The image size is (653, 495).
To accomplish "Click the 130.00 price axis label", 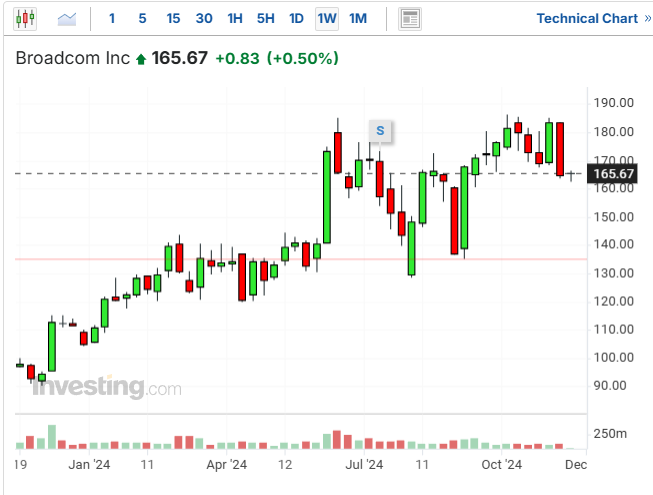I will (613, 273).
